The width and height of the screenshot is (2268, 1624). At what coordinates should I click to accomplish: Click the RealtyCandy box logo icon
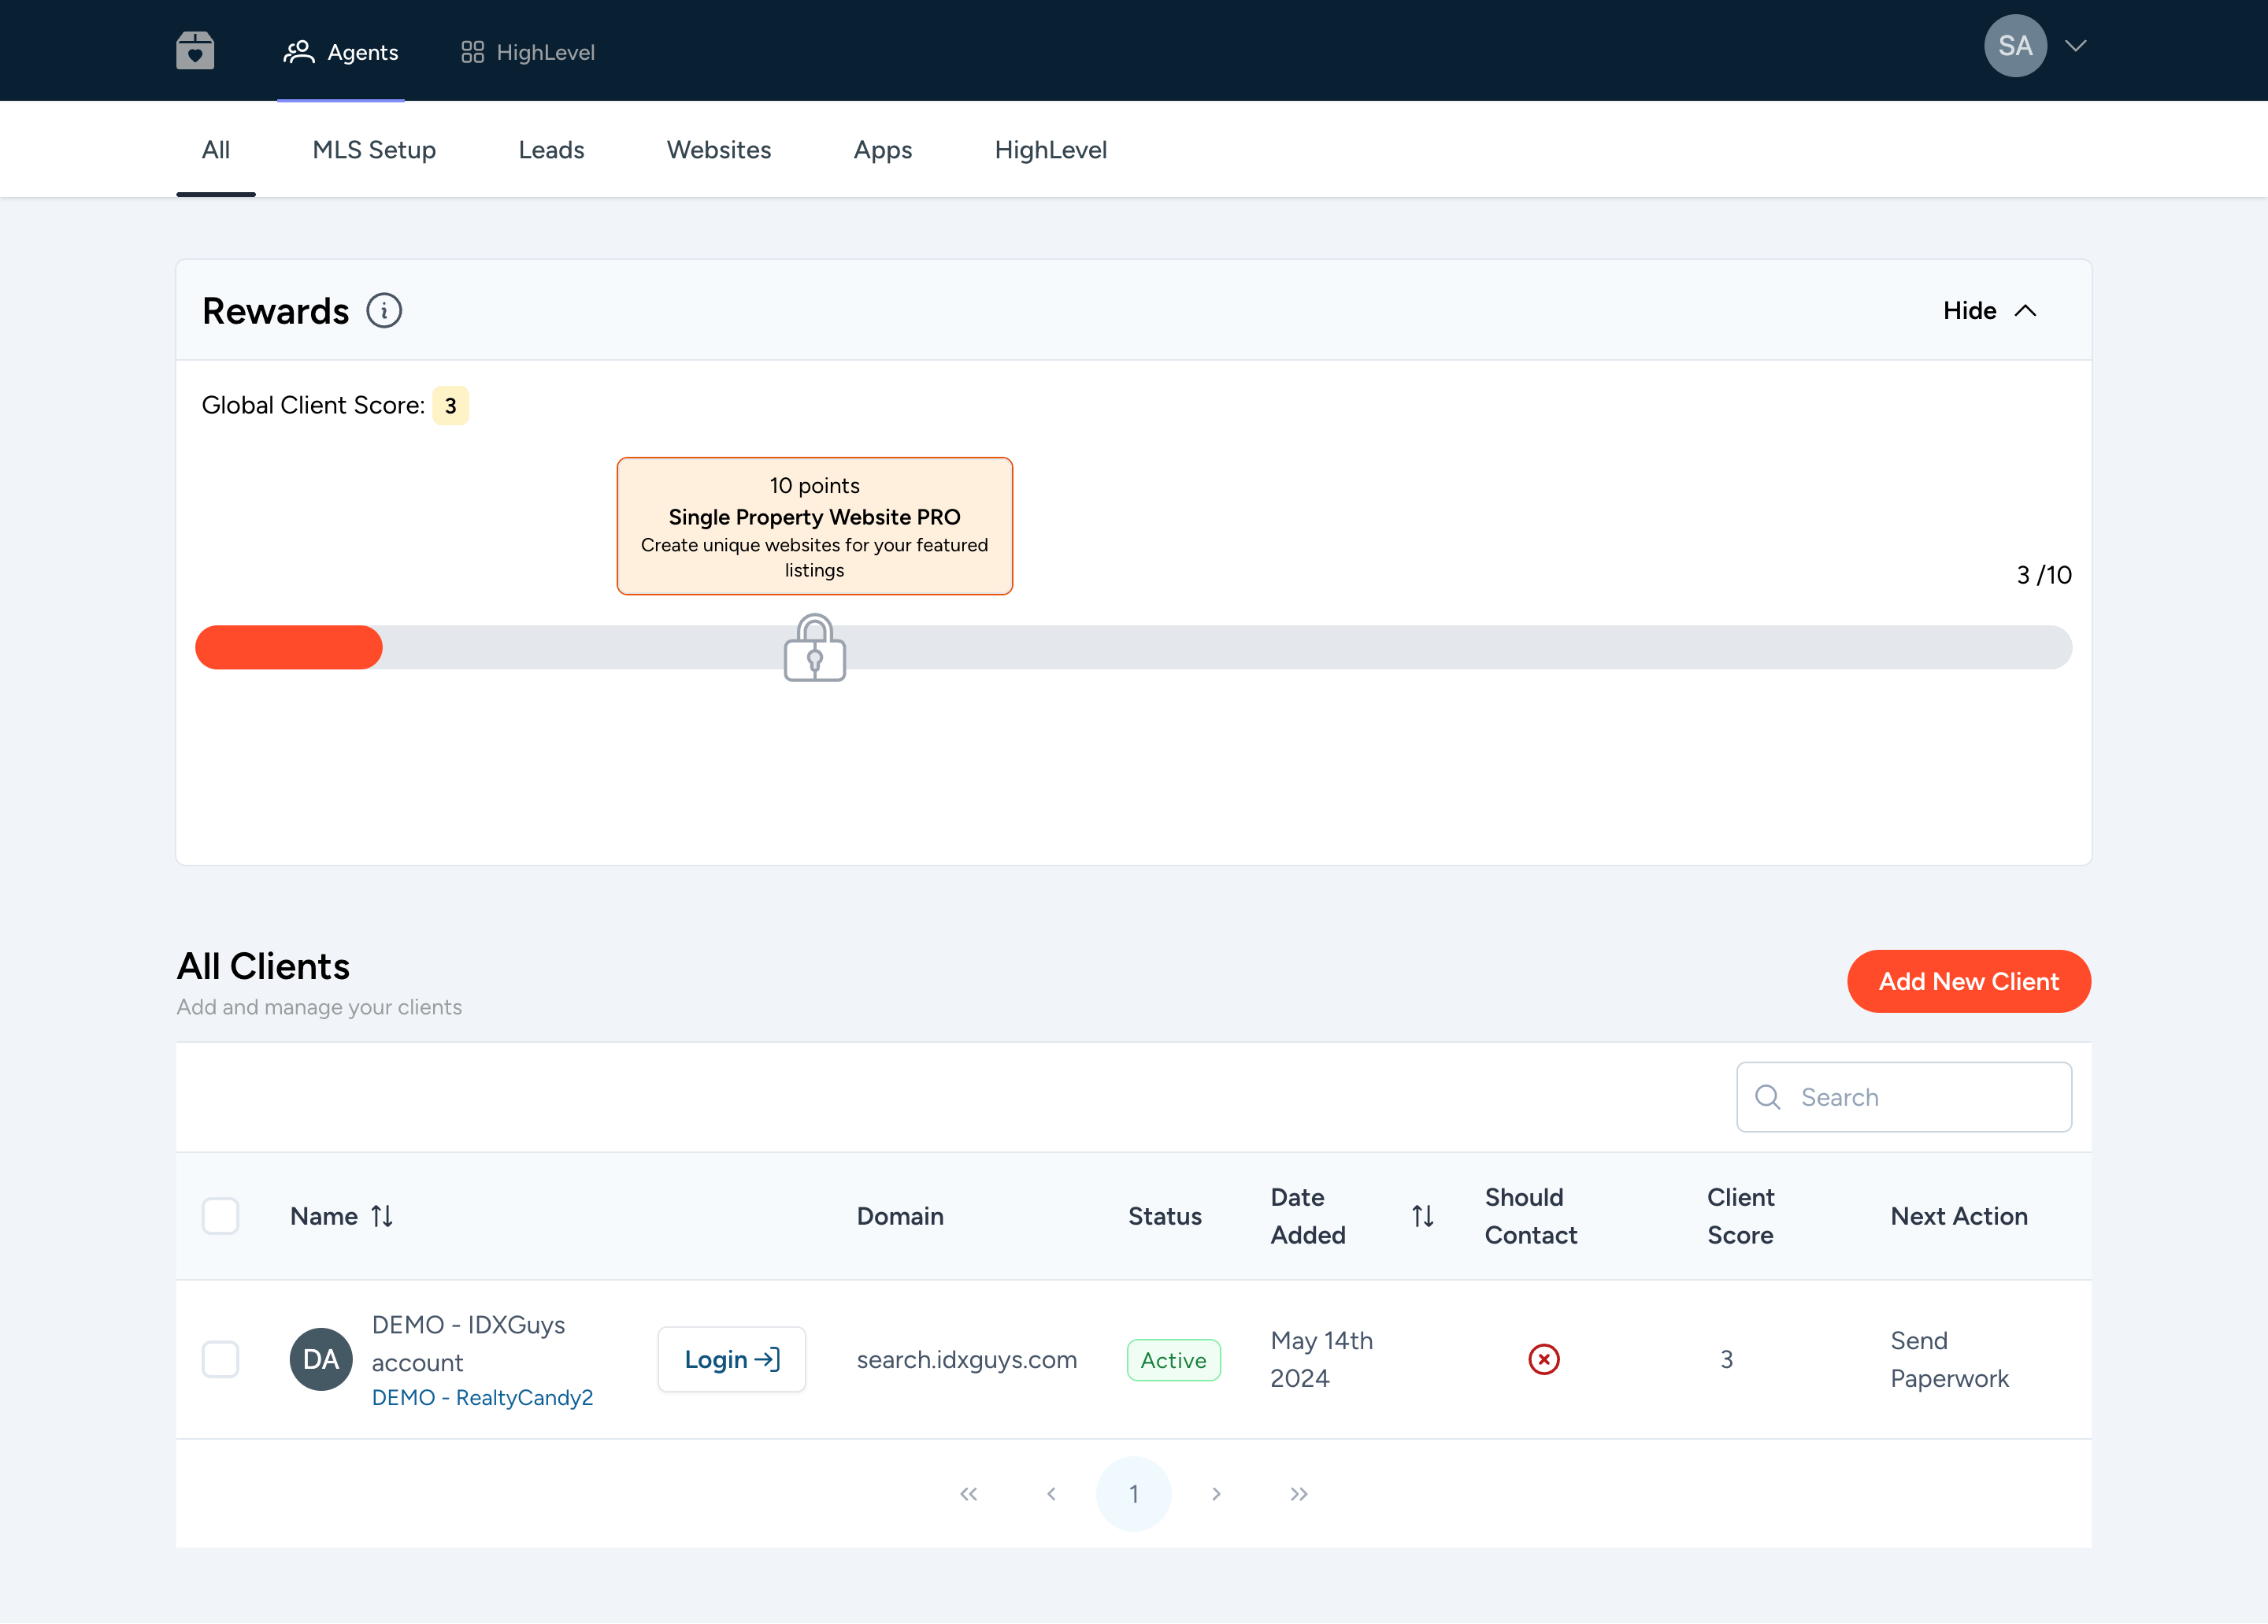(195, 50)
